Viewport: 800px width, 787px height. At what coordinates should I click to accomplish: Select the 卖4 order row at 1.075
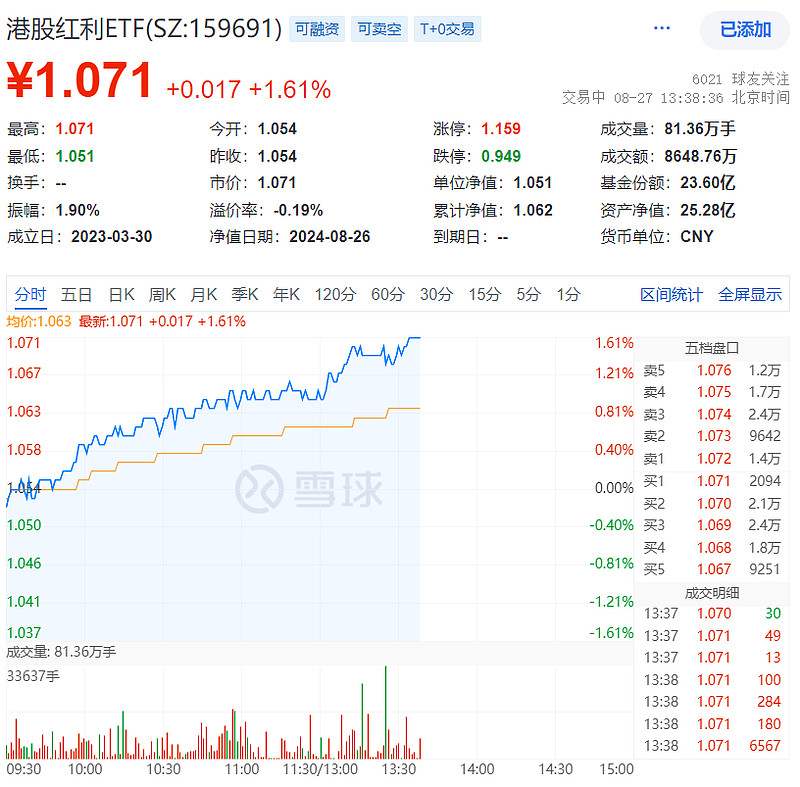[712, 392]
